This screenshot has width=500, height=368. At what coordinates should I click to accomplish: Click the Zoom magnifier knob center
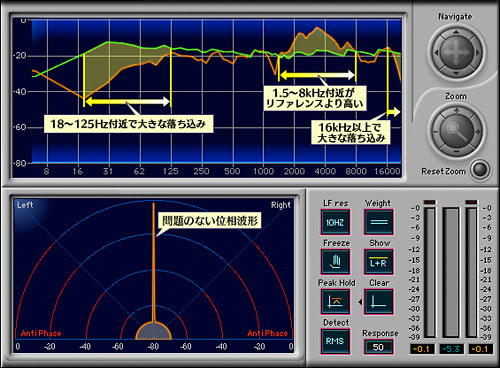(x=456, y=131)
